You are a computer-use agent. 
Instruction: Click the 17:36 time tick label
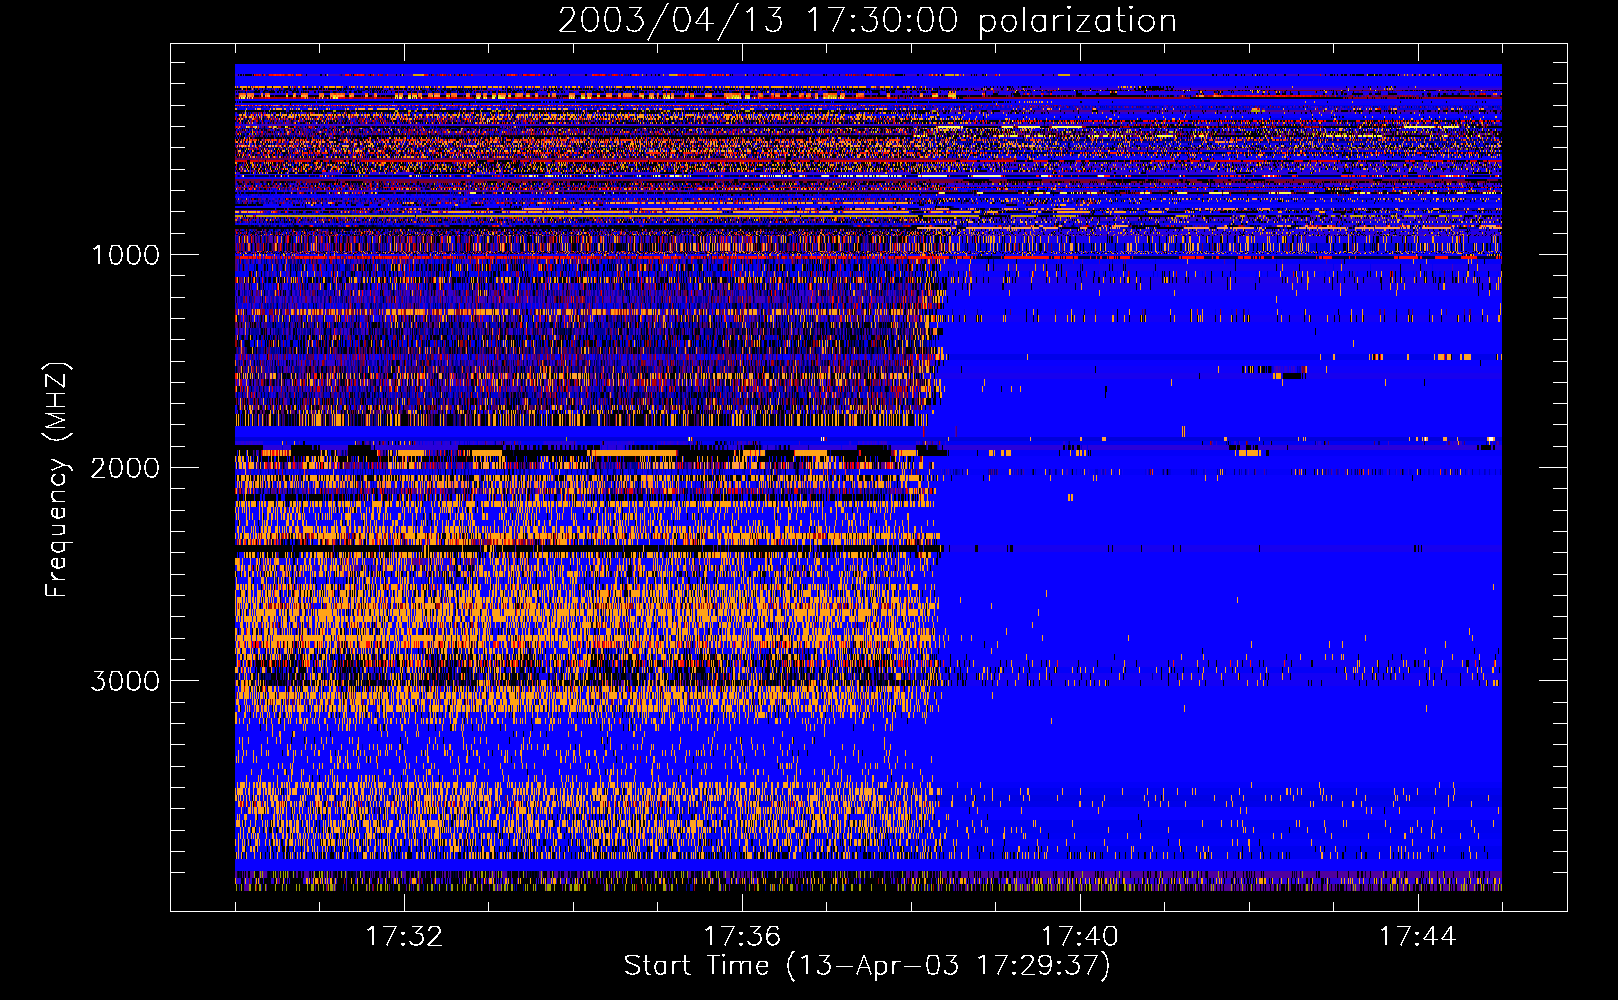[742, 937]
